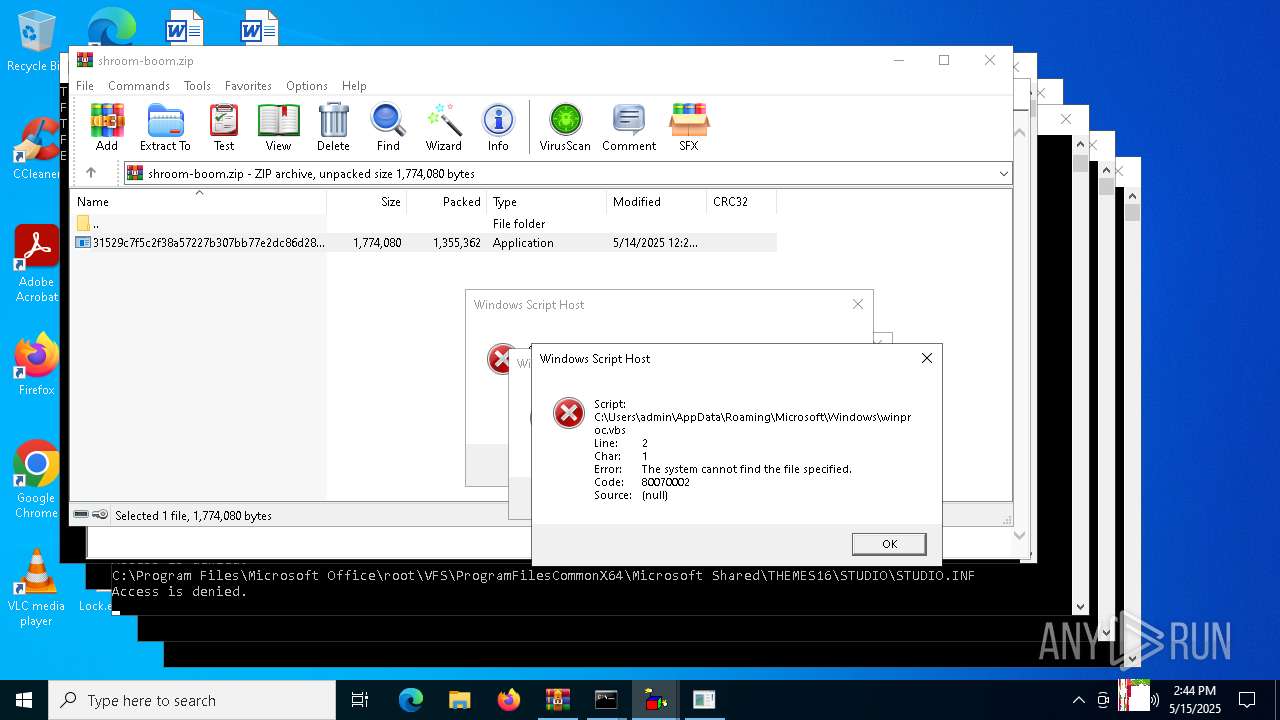Open Microsoft Edge desktop shortcut
1280x720 pixels.
[110, 28]
